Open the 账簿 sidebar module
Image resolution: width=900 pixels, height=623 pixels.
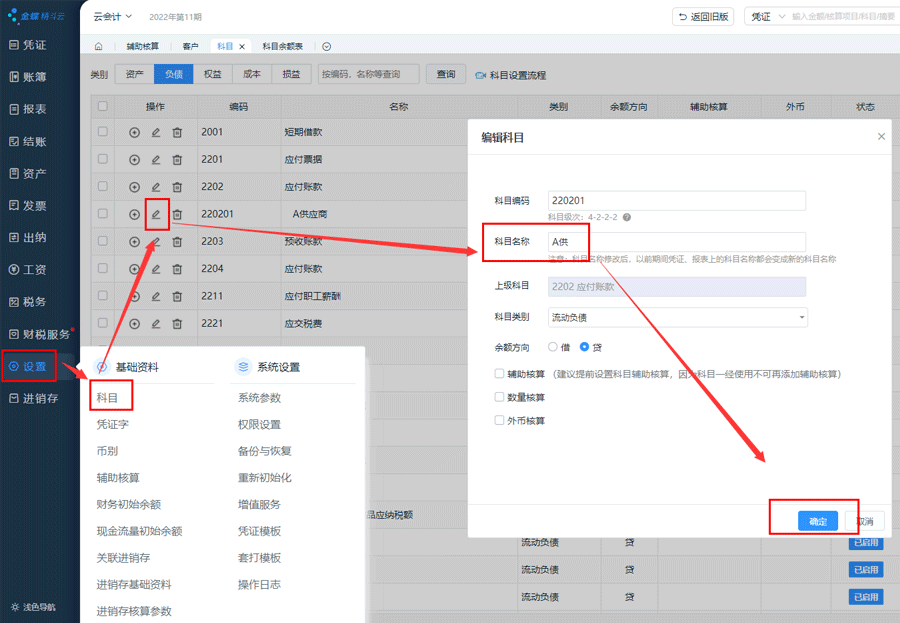[x=28, y=77]
